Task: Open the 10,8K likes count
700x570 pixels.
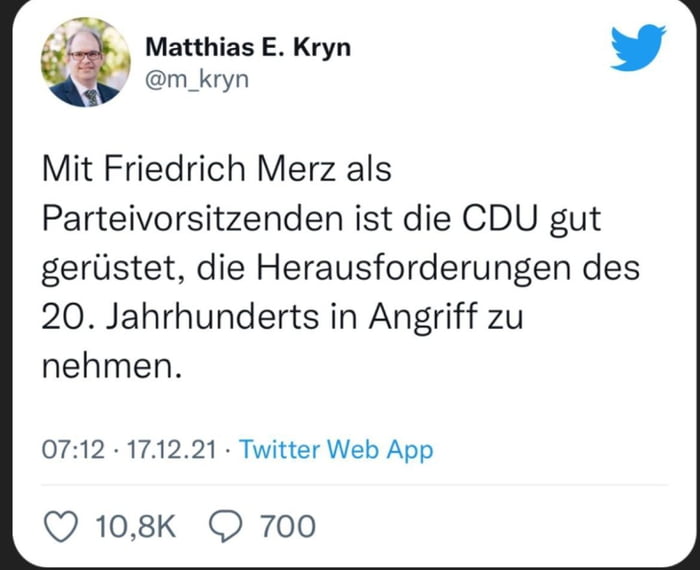Action: click(x=137, y=525)
